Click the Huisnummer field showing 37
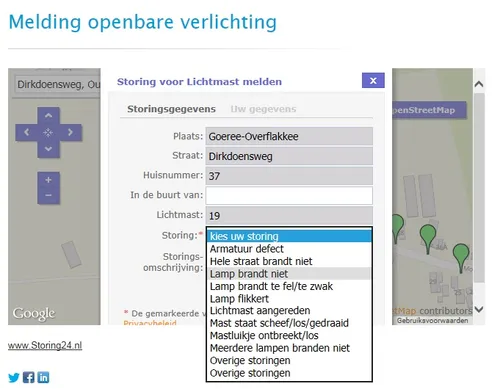 coord(289,176)
